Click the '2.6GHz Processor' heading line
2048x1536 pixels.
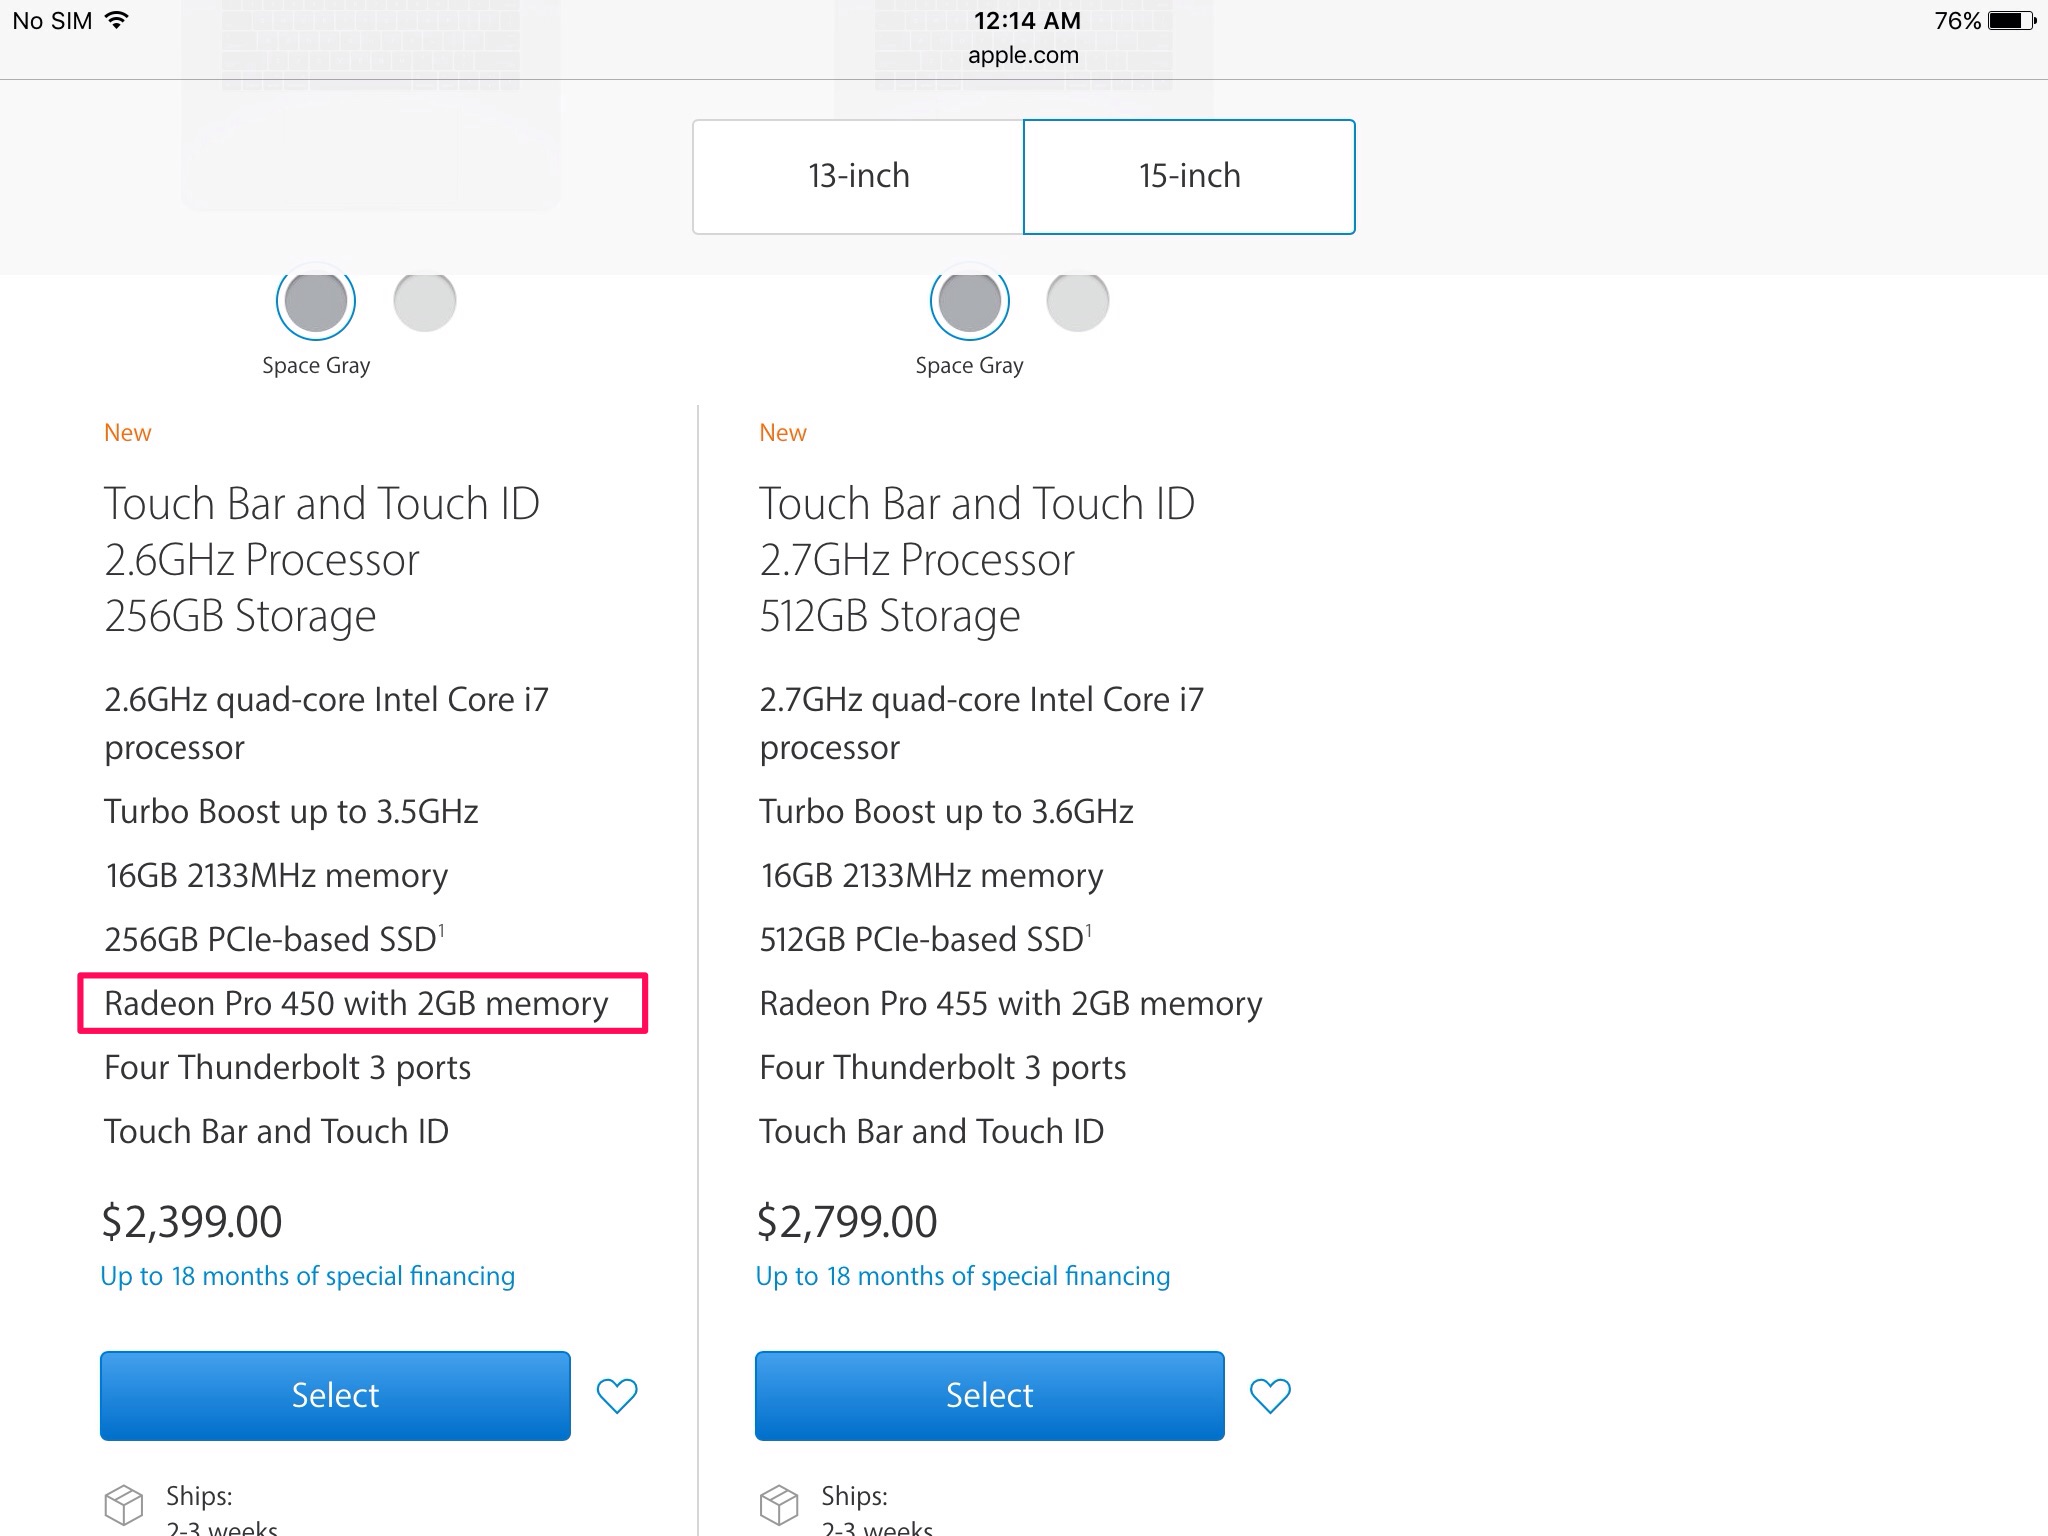pos(262,560)
